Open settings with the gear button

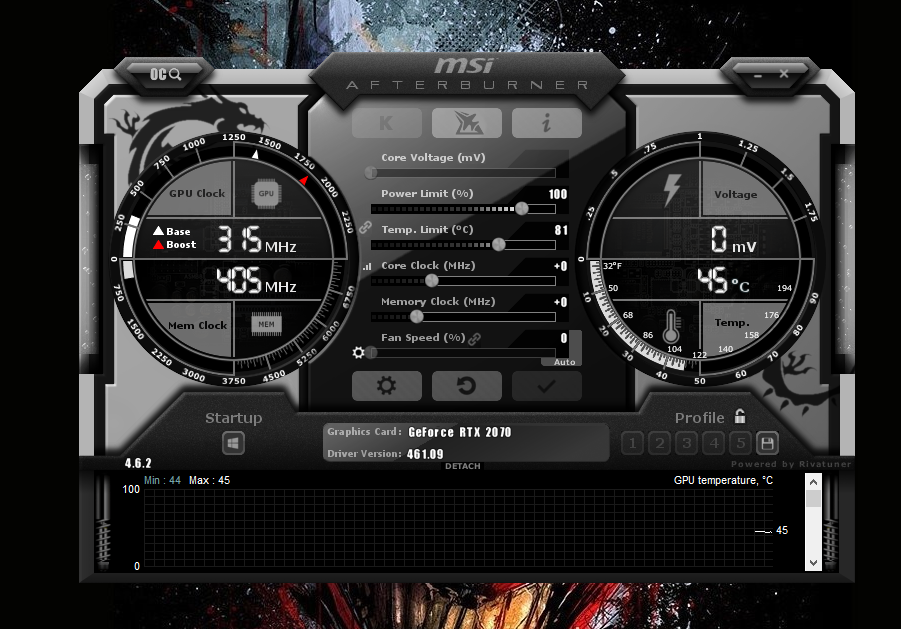pos(387,385)
